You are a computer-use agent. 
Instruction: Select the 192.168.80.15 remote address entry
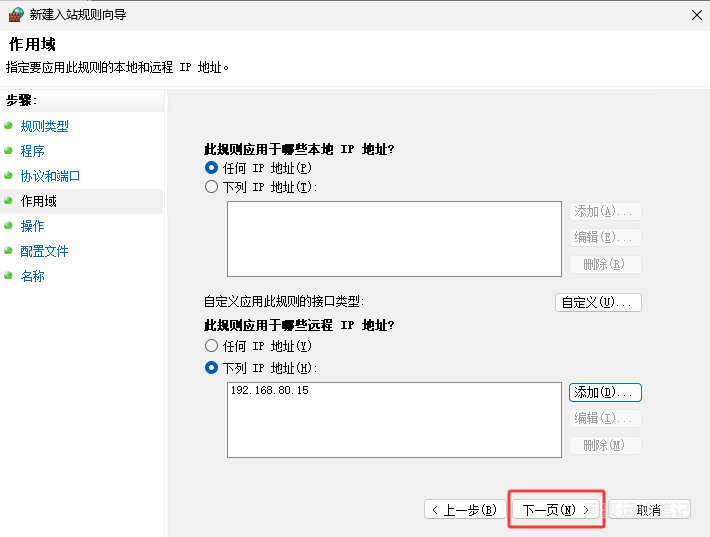(x=270, y=390)
